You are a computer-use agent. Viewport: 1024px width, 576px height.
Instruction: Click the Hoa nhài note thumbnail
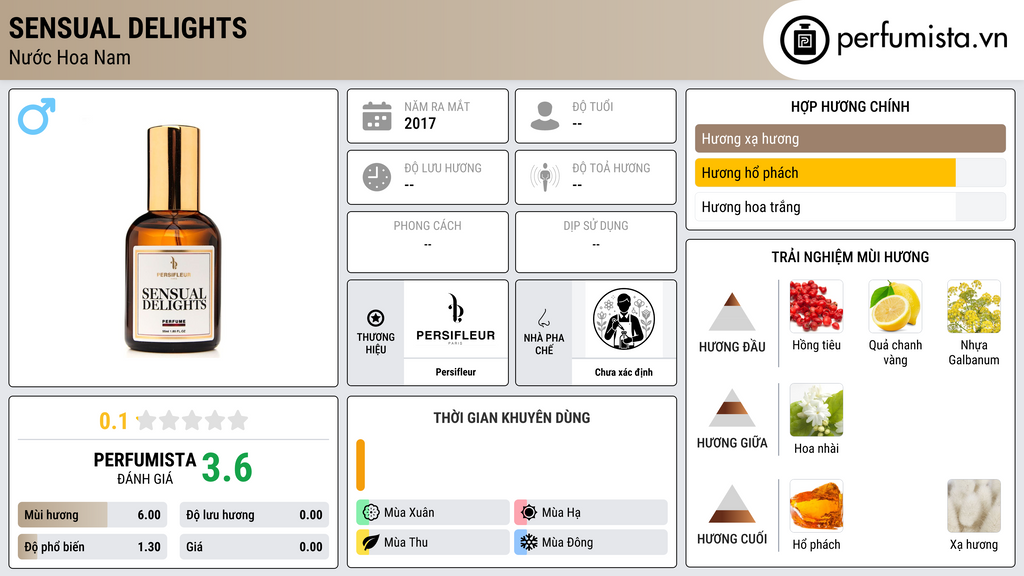(816, 410)
